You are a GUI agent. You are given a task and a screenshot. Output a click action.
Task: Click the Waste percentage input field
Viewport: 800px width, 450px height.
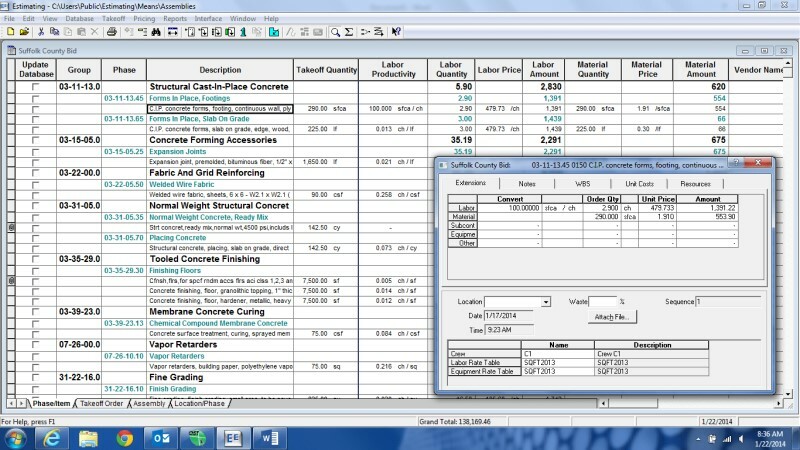pos(602,301)
